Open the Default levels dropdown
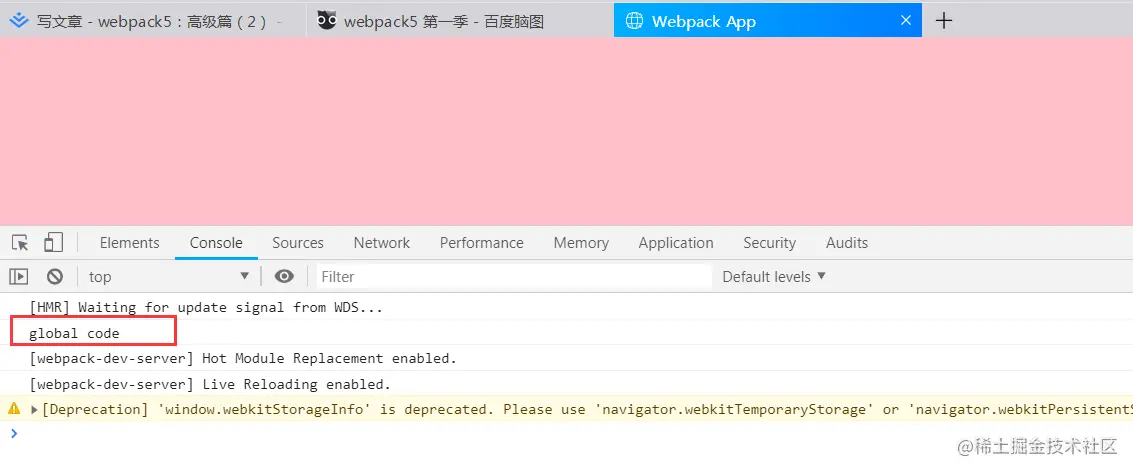Image resolution: width=1133 pixels, height=472 pixels. coord(774,276)
